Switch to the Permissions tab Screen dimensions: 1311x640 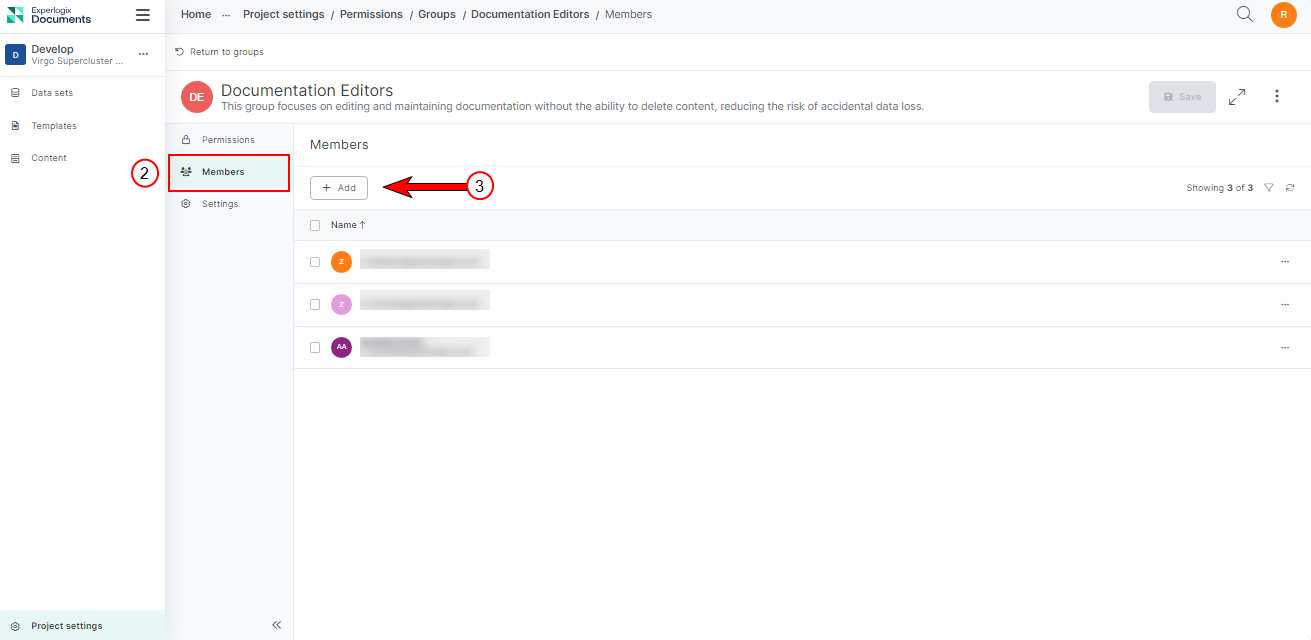pyautogui.click(x=228, y=140)
